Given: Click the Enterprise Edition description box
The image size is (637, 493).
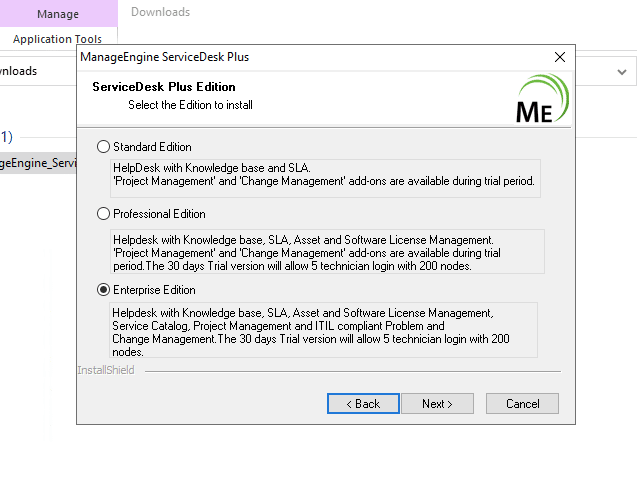Looking at the screenshot, I should coord(323,330).
